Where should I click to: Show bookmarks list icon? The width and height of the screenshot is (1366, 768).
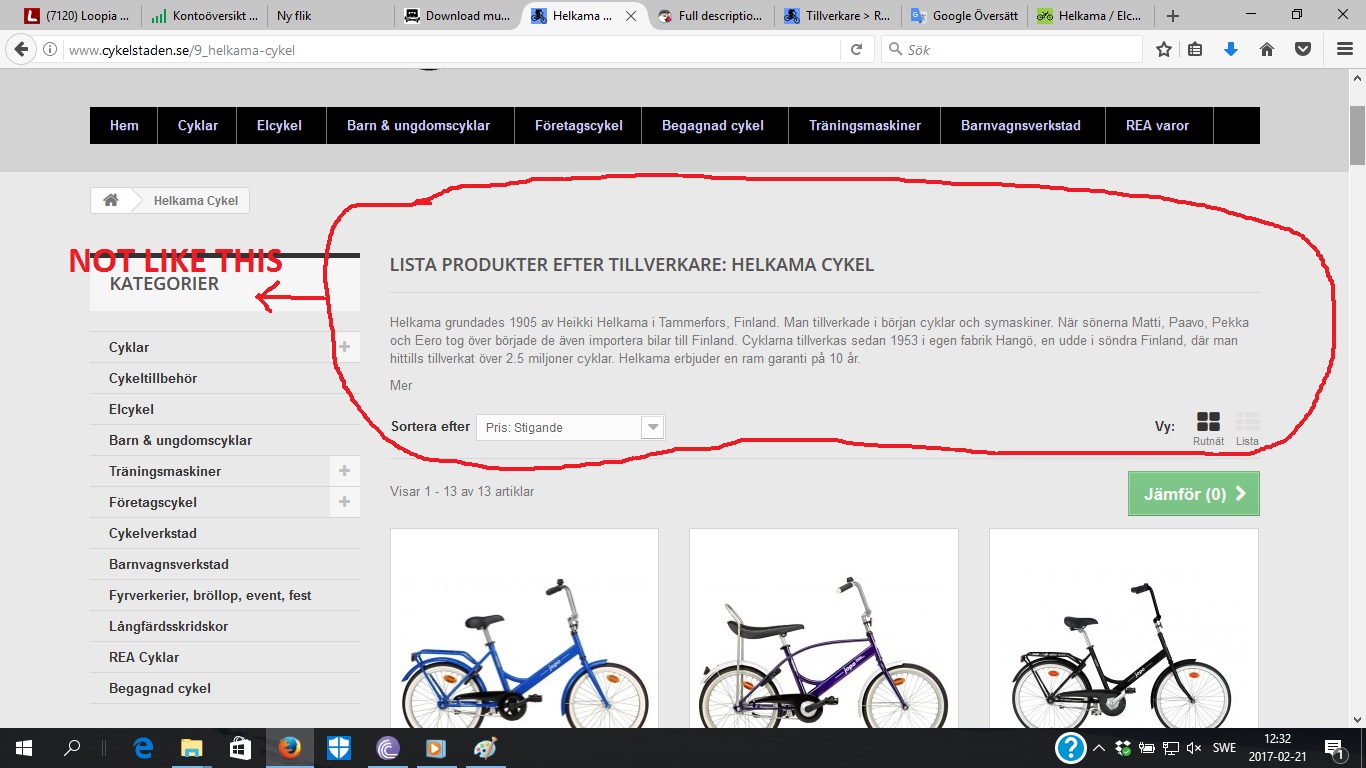pyautogui.click(x=1196, y=50)
